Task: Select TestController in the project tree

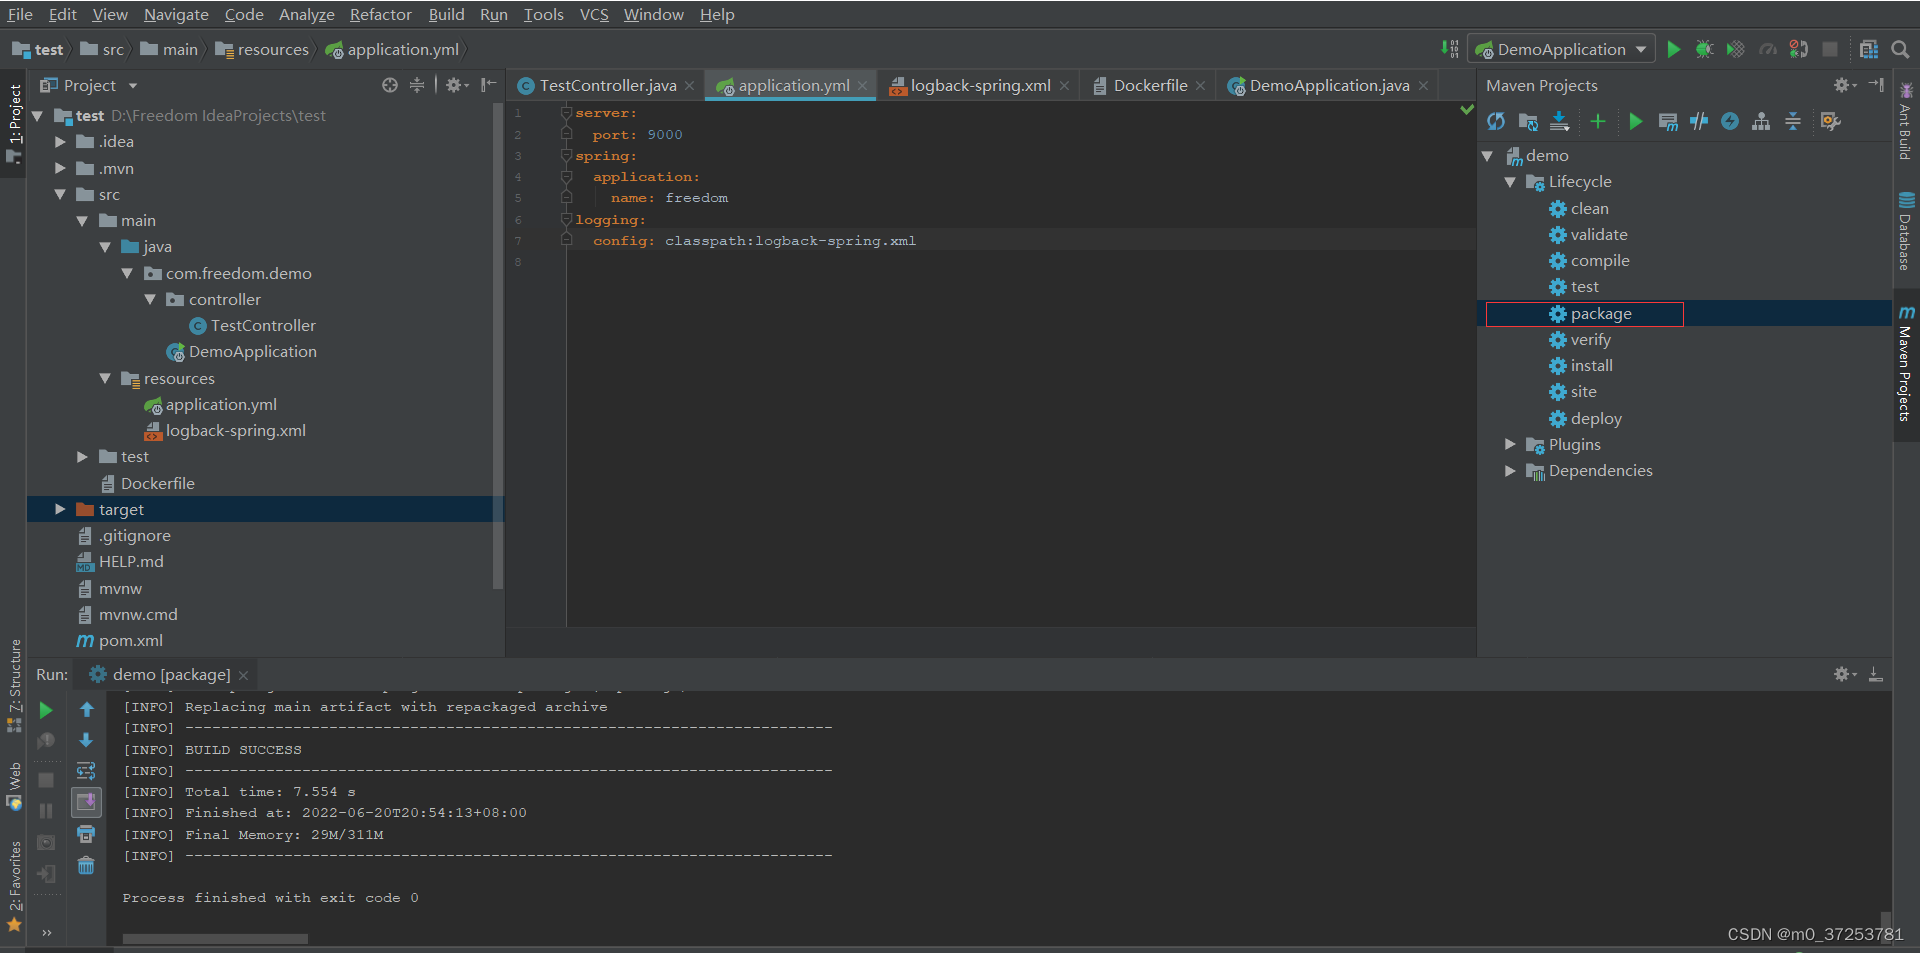Action: click(262, 325)
